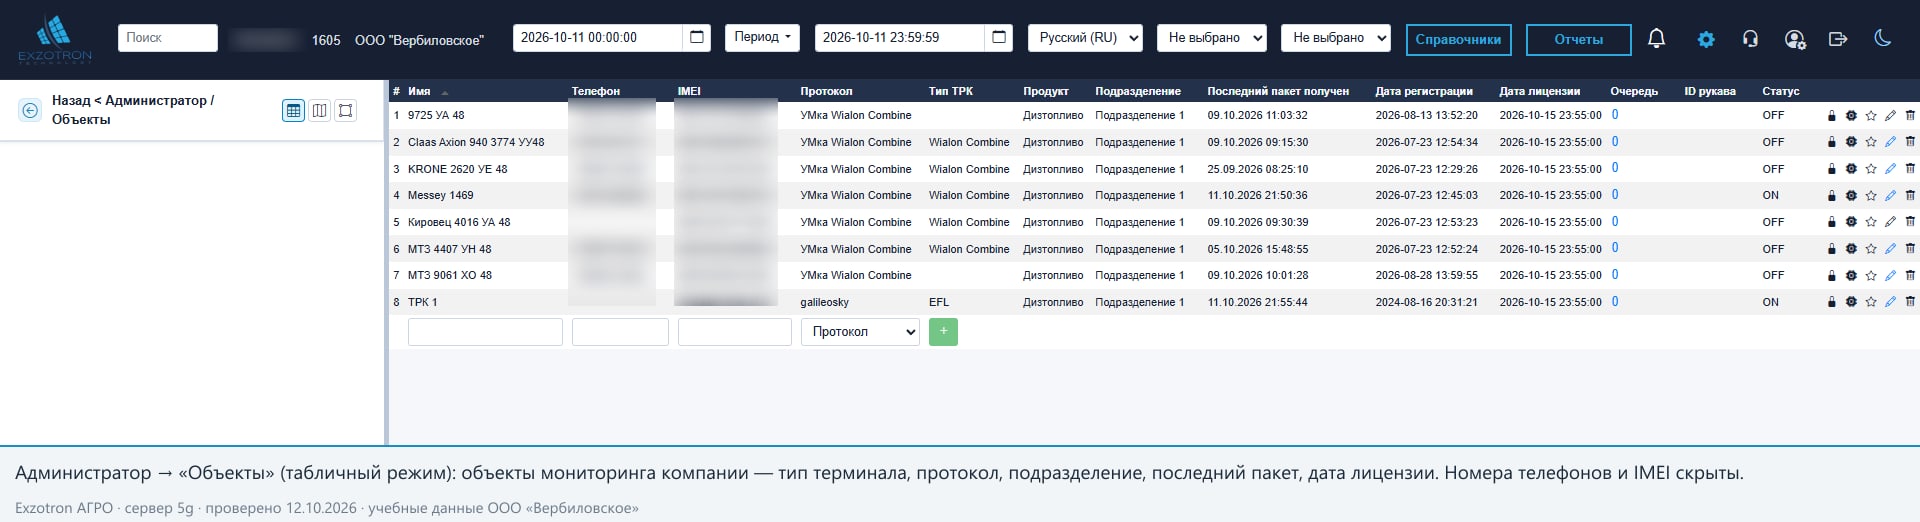This screenshot has height=522, width=1920.
Task: Click the Exzotron logo
Action: (55, 39)
